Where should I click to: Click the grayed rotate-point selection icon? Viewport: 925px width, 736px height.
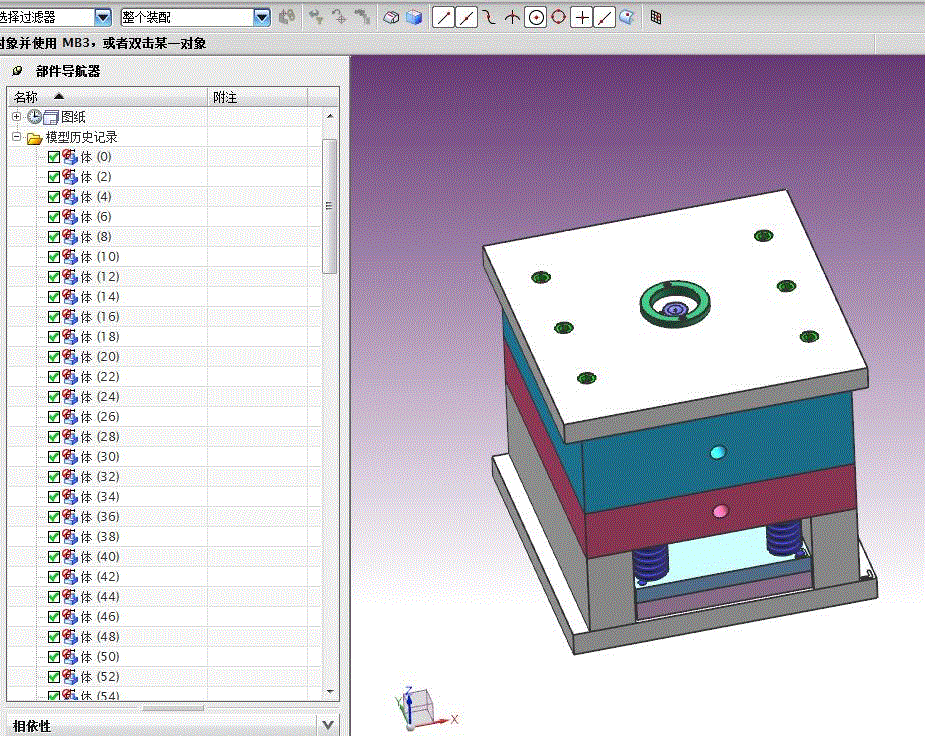[340, 17]
